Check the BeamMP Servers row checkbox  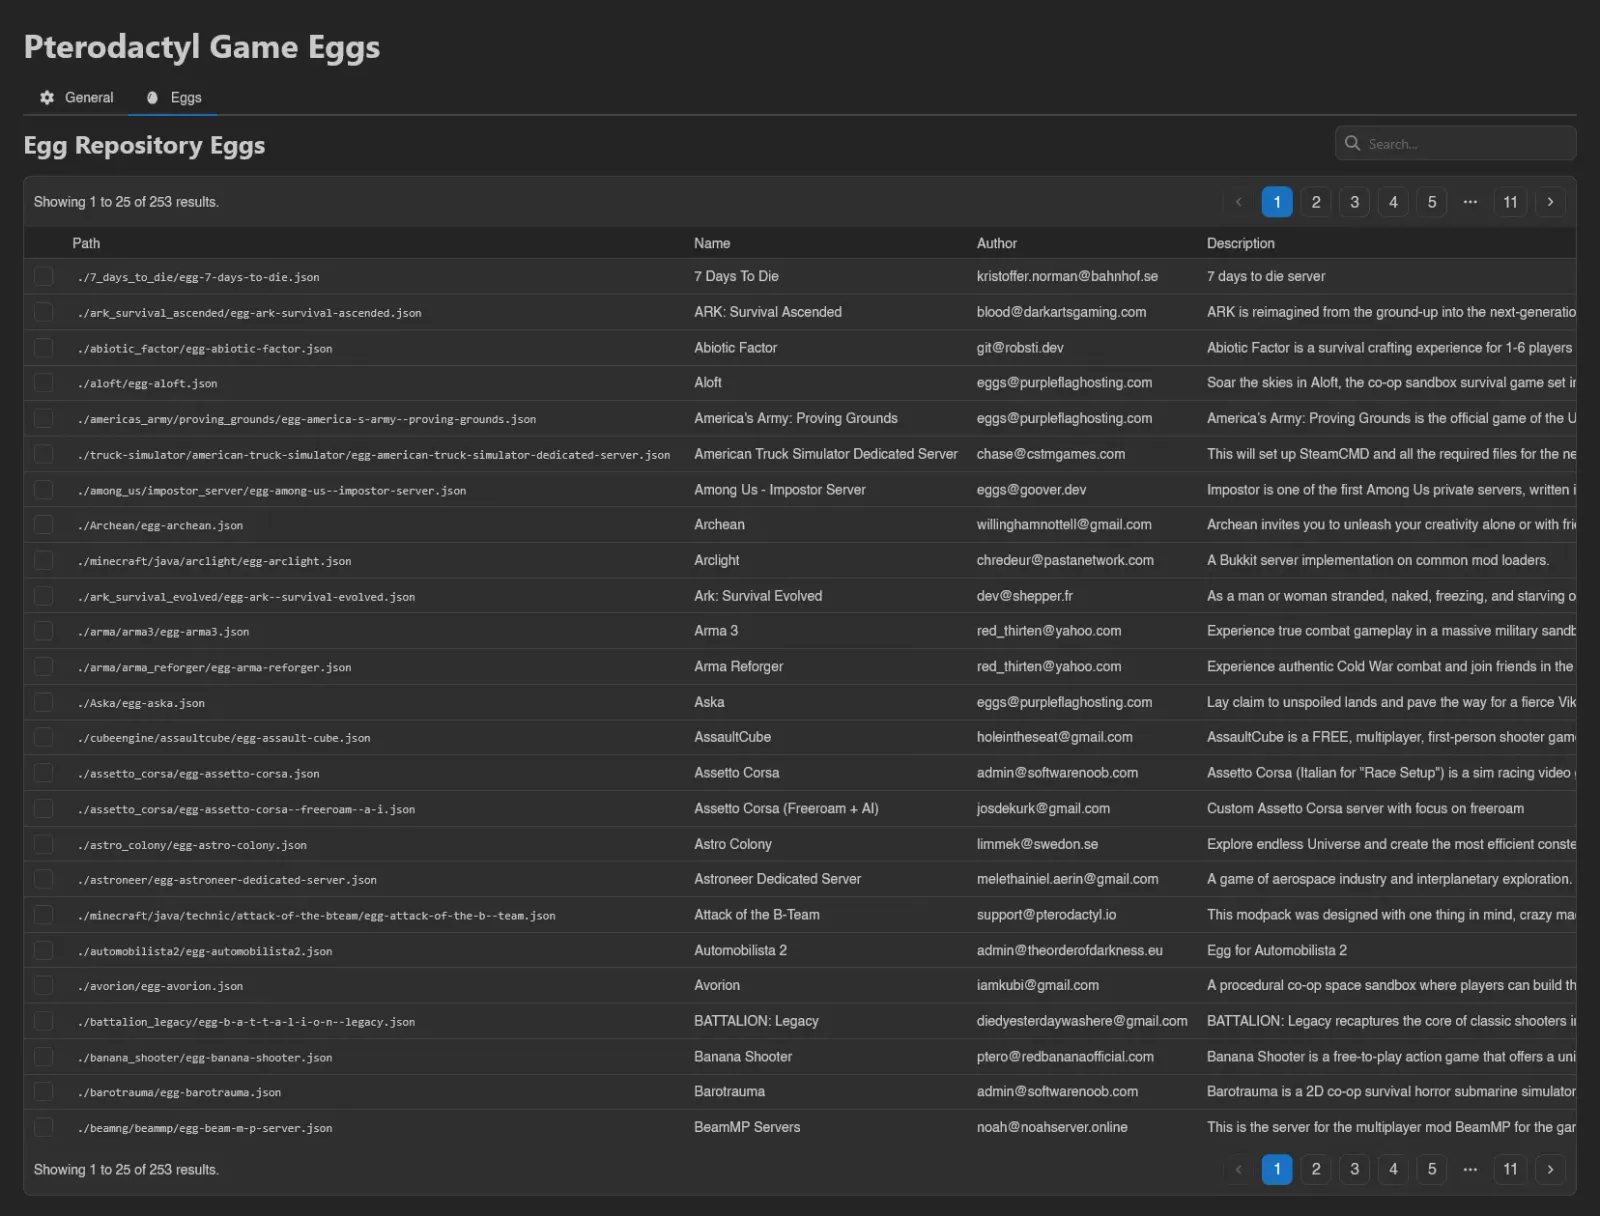point(44,1127)
